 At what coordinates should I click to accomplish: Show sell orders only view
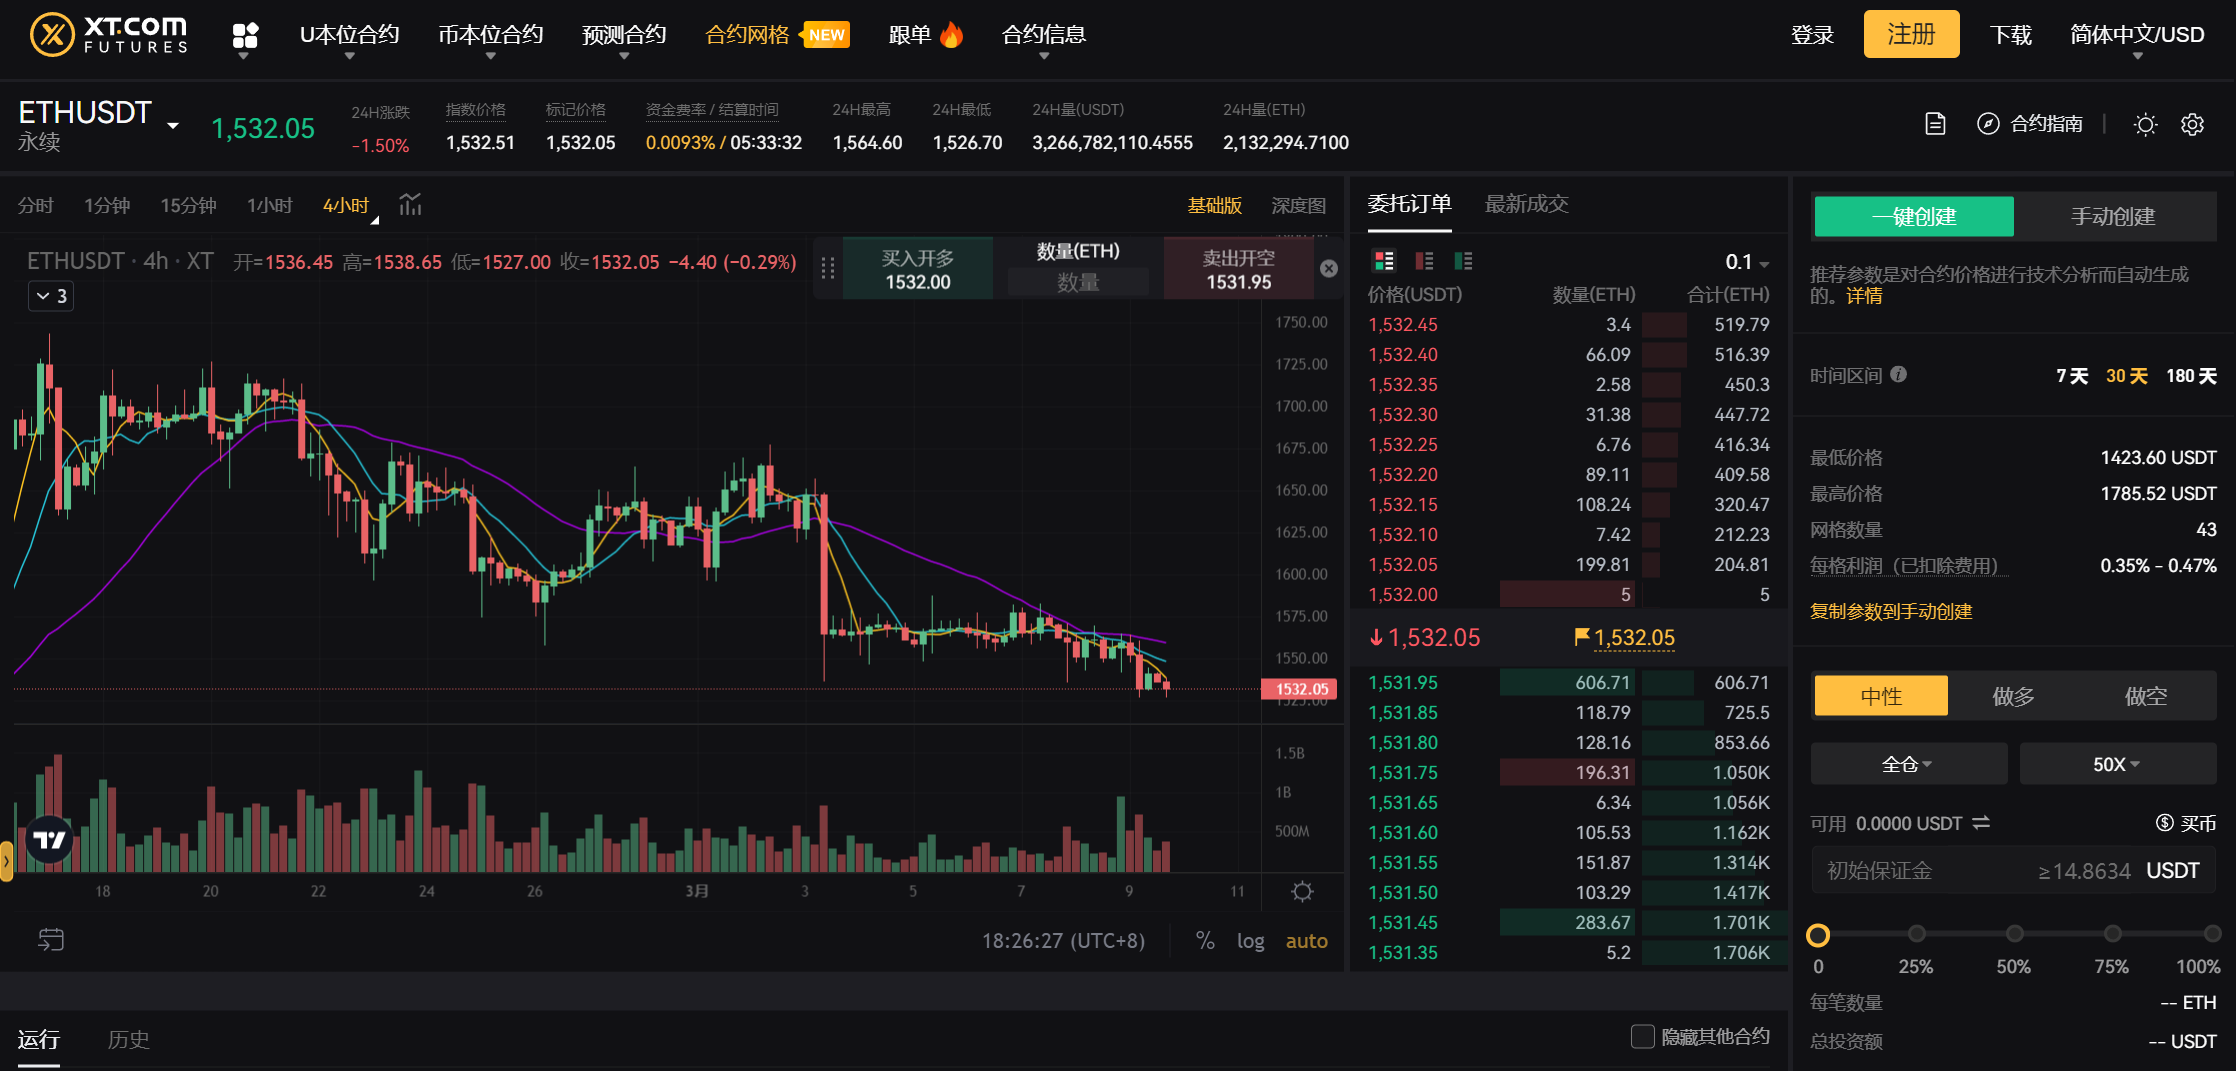pyautogui.click(x=1424, y=261)
